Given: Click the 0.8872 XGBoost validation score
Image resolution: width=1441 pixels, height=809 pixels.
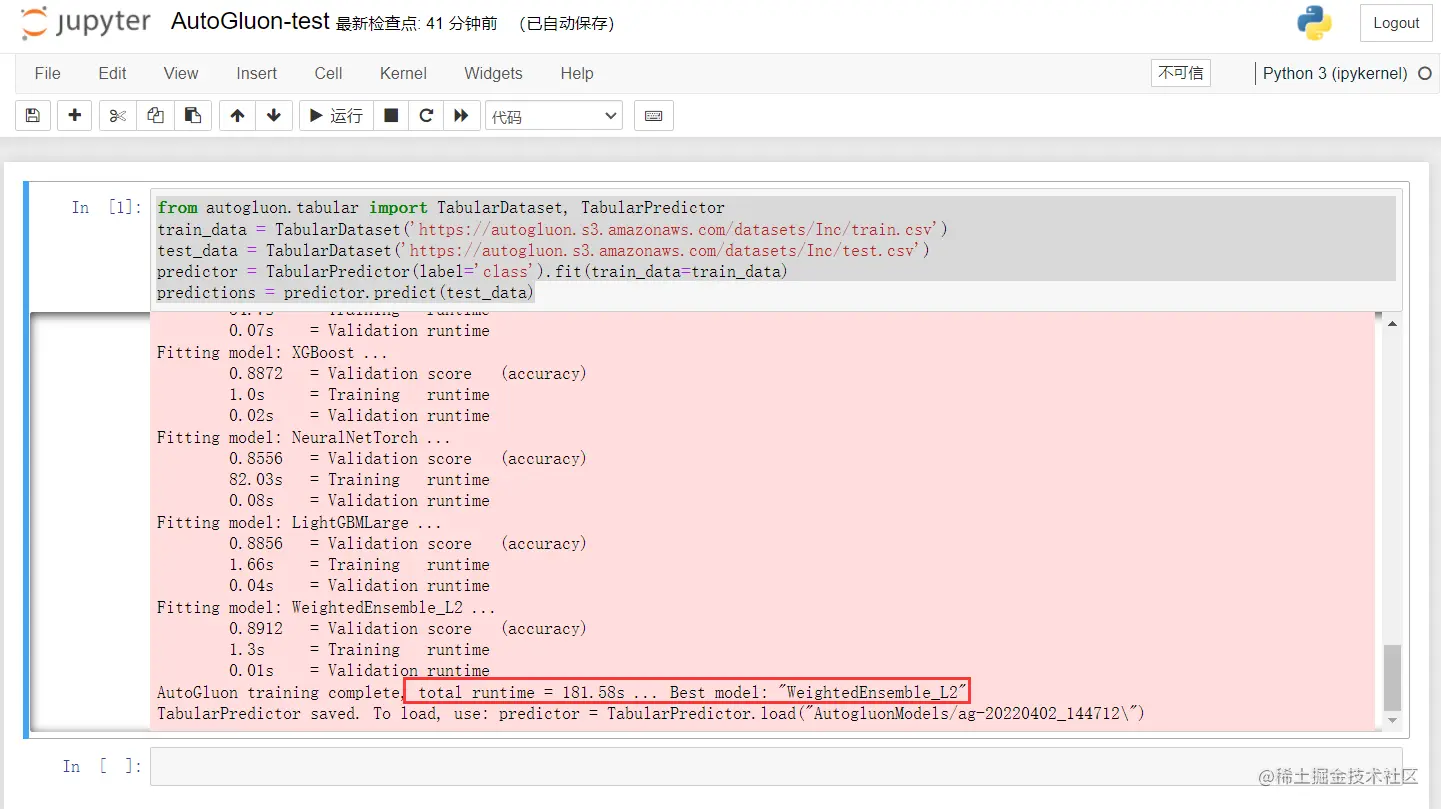Looking at the screenshot, I should (256, 373).
